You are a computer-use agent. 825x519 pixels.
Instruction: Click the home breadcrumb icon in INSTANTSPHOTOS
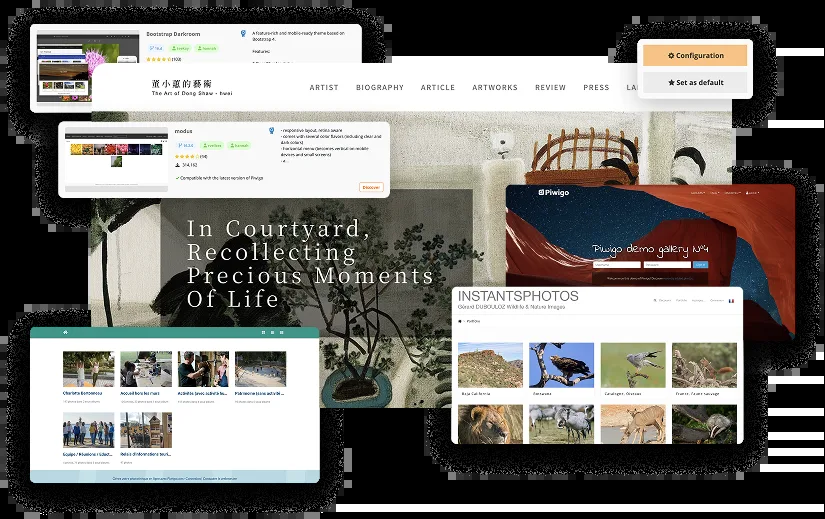pyautogui.click(x=460, y=321)
